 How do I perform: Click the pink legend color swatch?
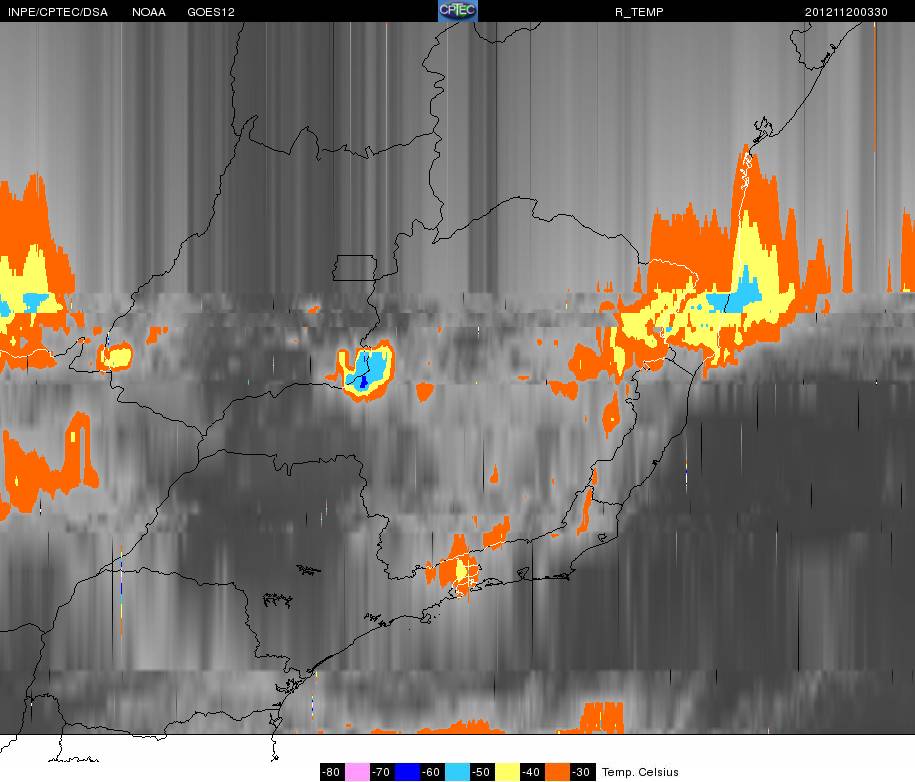[357, 771]
